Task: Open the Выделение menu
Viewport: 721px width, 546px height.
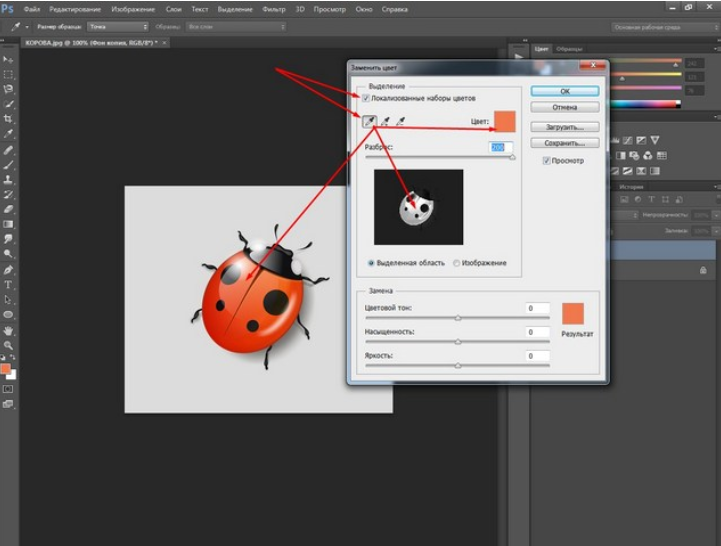Action: 235,9
